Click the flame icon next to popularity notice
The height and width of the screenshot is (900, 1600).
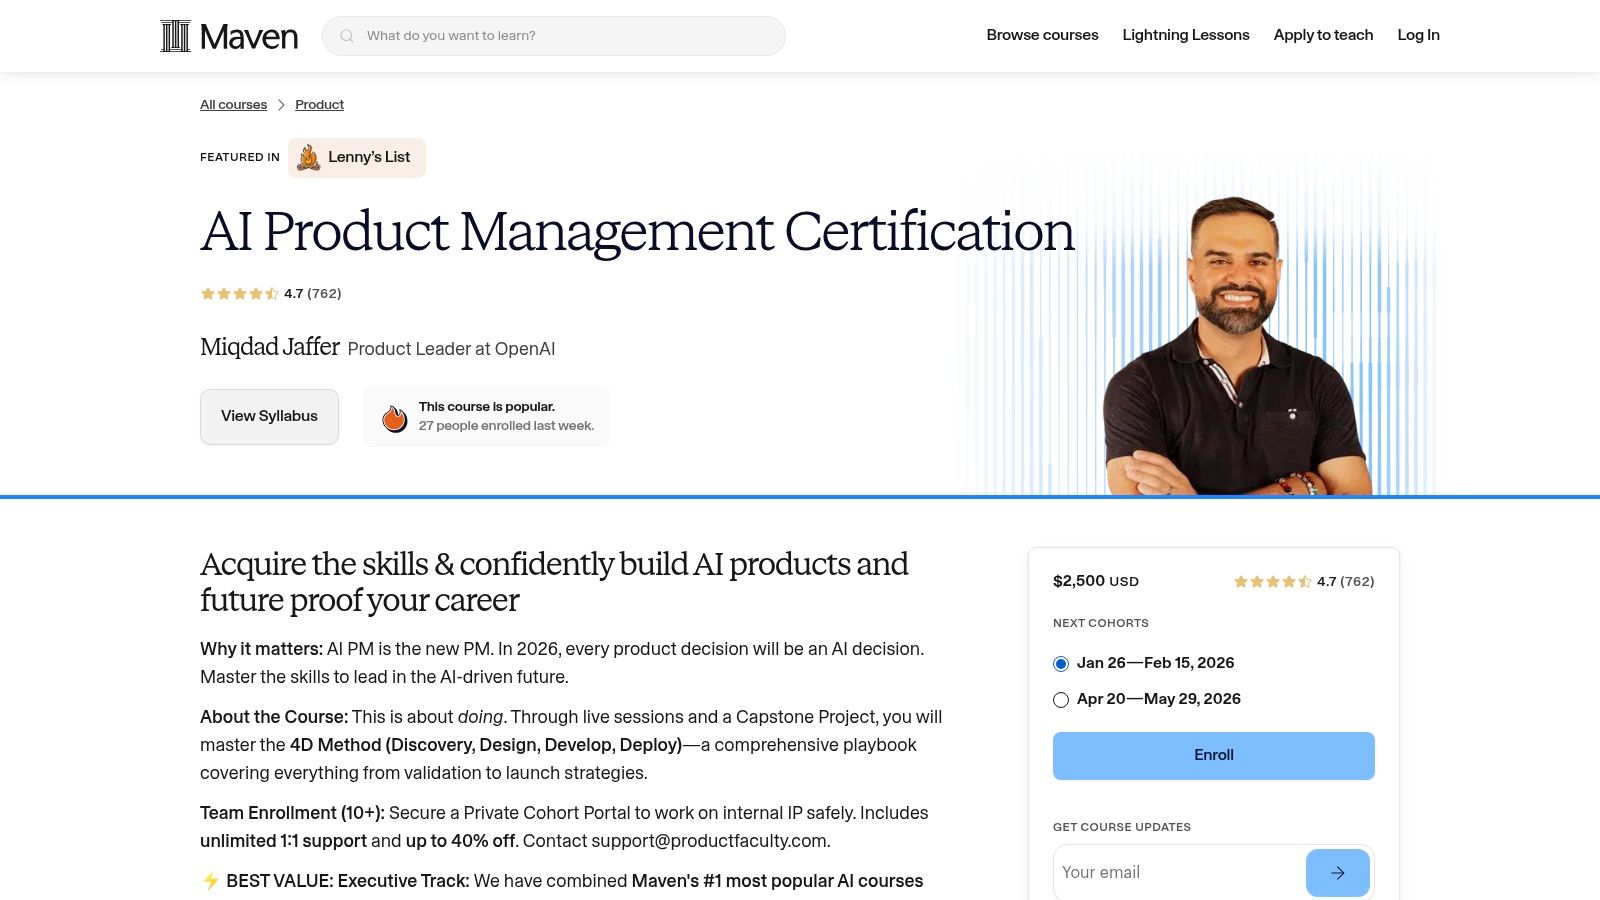(x=394, y=417)
